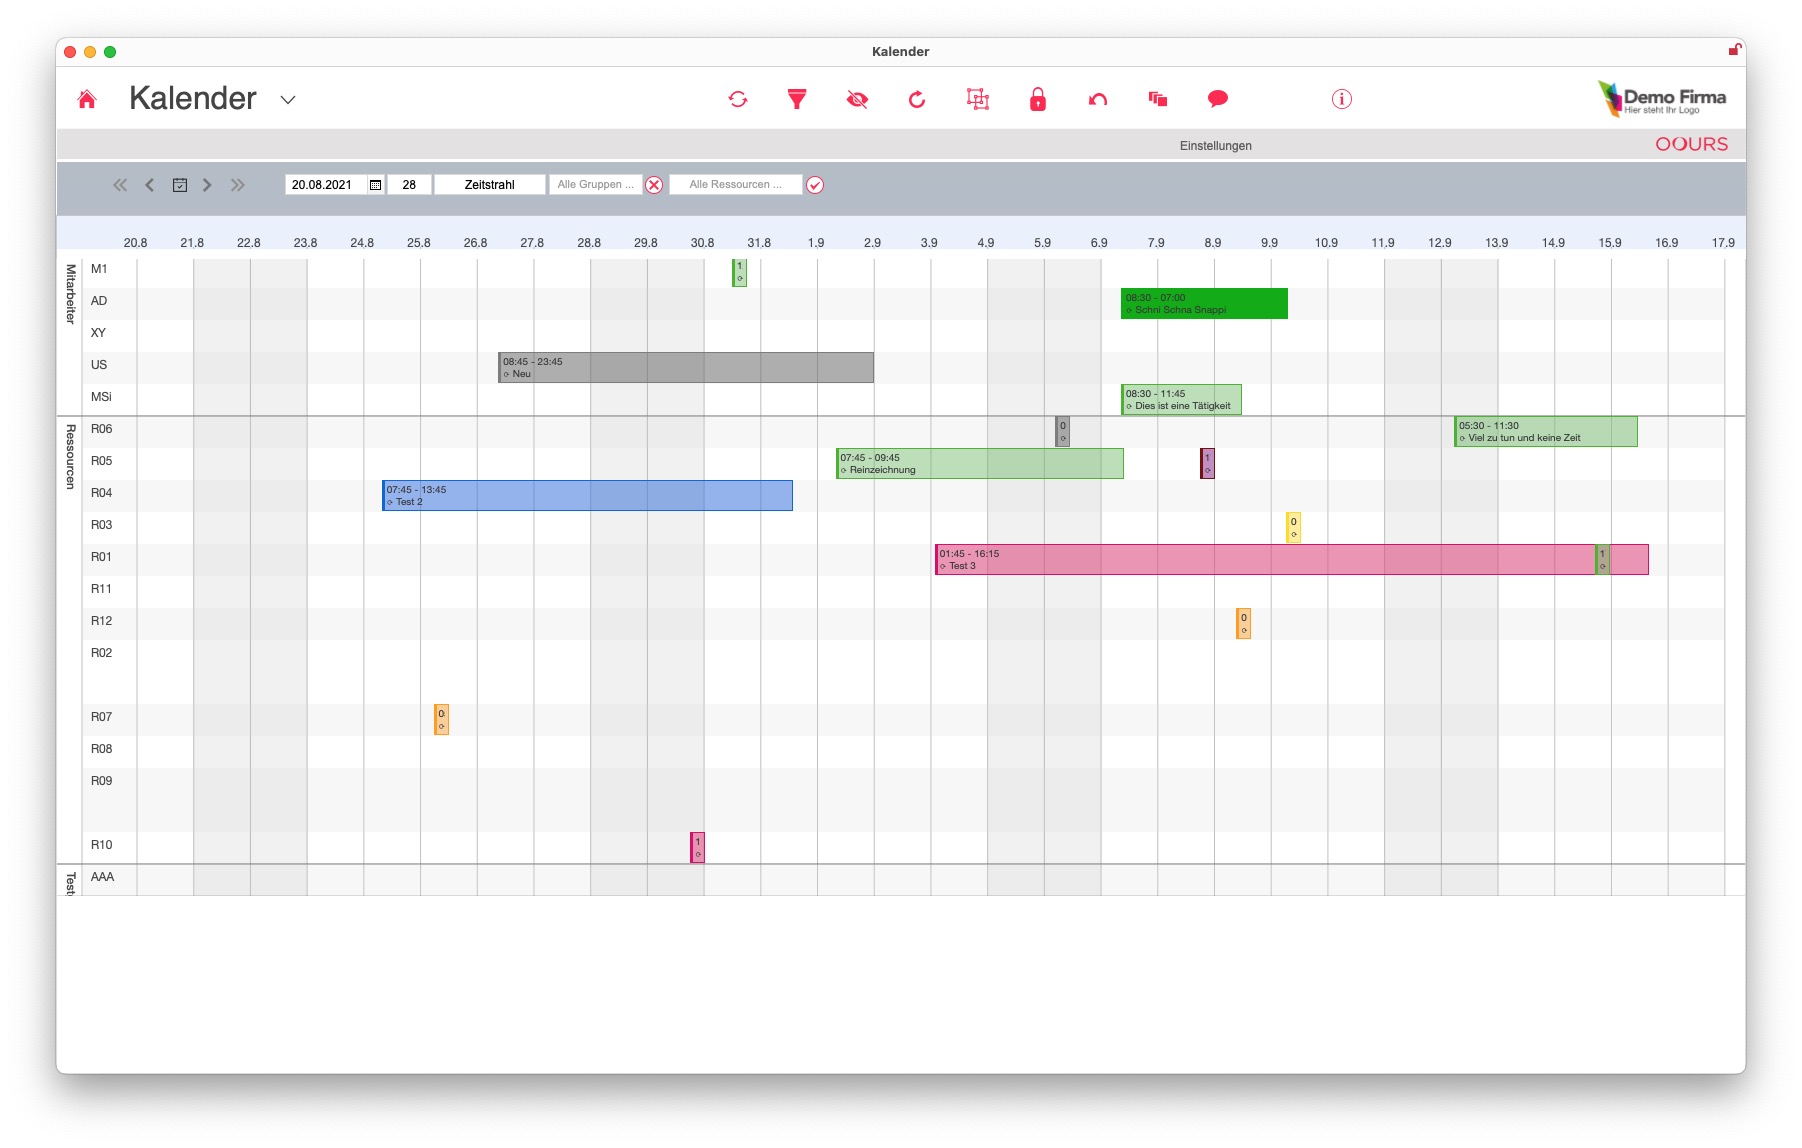Viewport: 1802px width, 1148px height.
Task: Click the sync arrows icon in toolbar
Action: [738, 99]
